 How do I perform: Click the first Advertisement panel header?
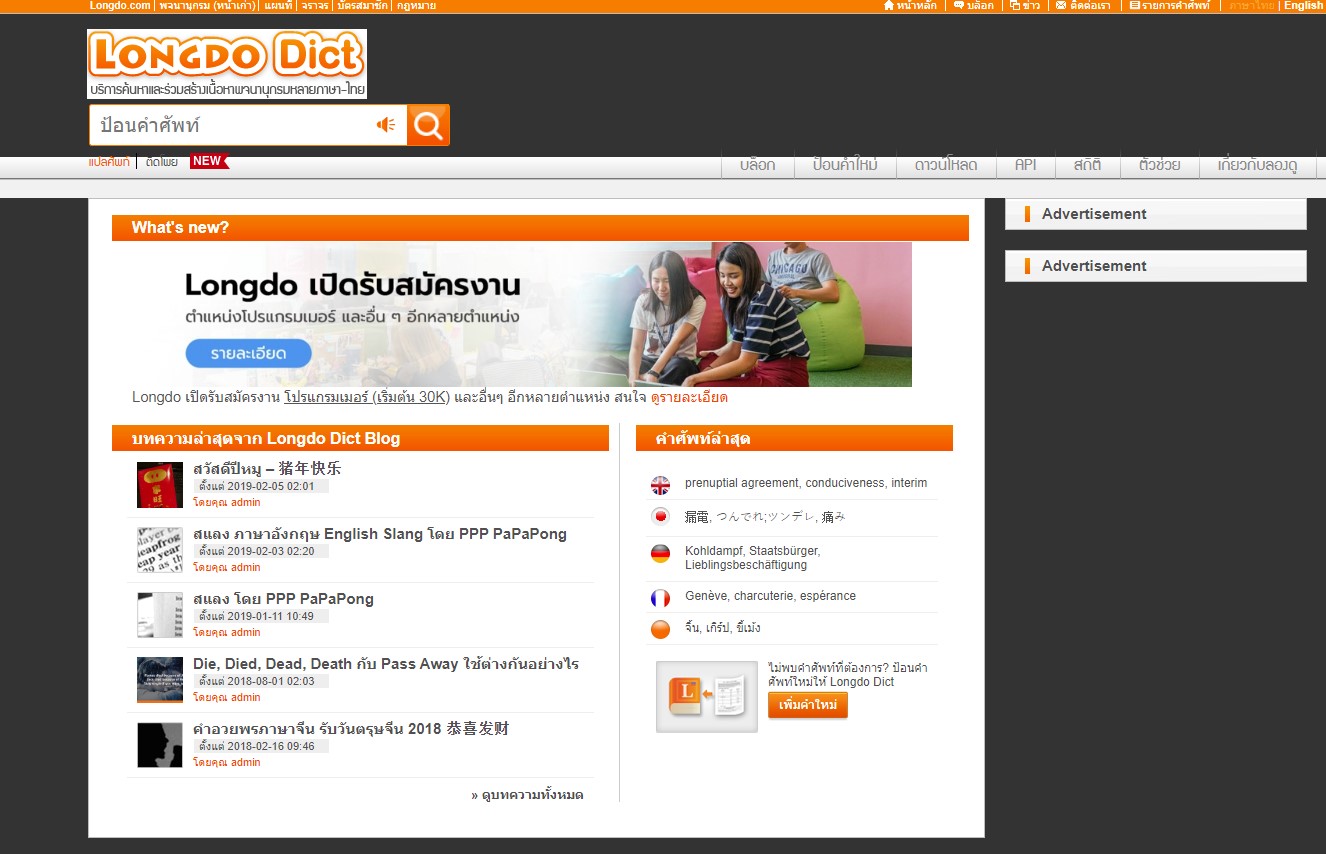pos(1156,214)
